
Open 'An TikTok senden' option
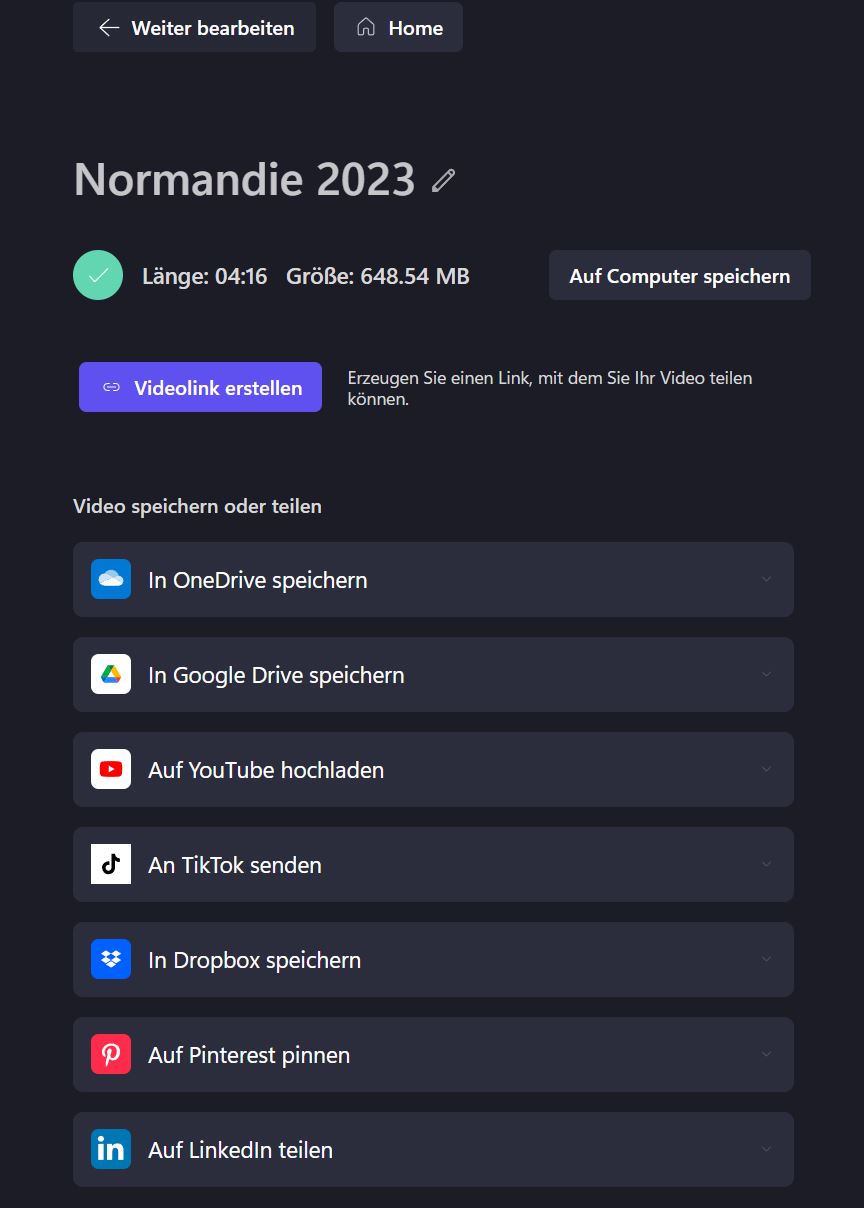tap(235, 865)
